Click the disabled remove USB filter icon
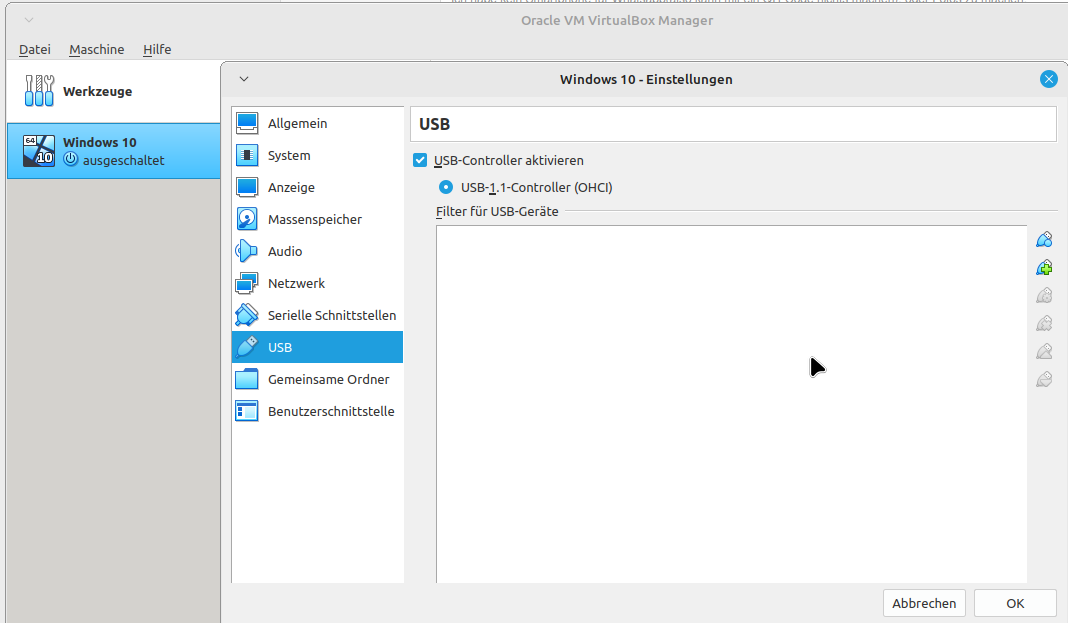1068x623 pixels. click(x=1043, y=323)
